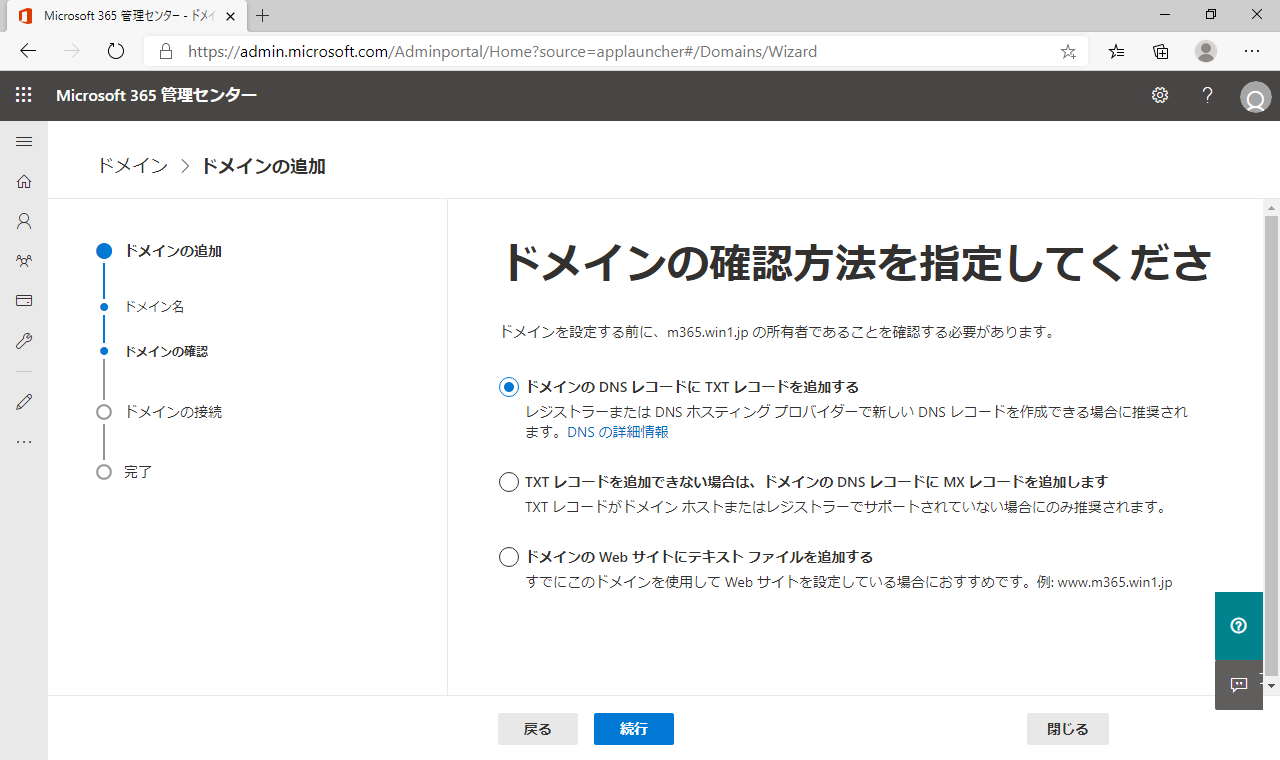Open browser collections icon
The image size is (1280, 760).
(1161, 52)
